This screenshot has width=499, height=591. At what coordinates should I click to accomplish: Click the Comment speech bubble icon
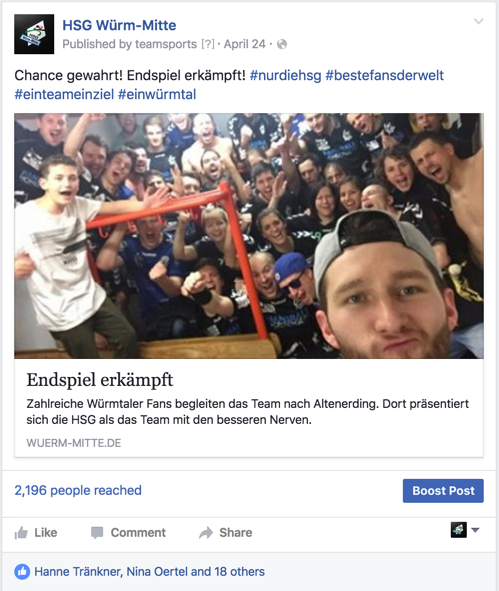point(97,533)
